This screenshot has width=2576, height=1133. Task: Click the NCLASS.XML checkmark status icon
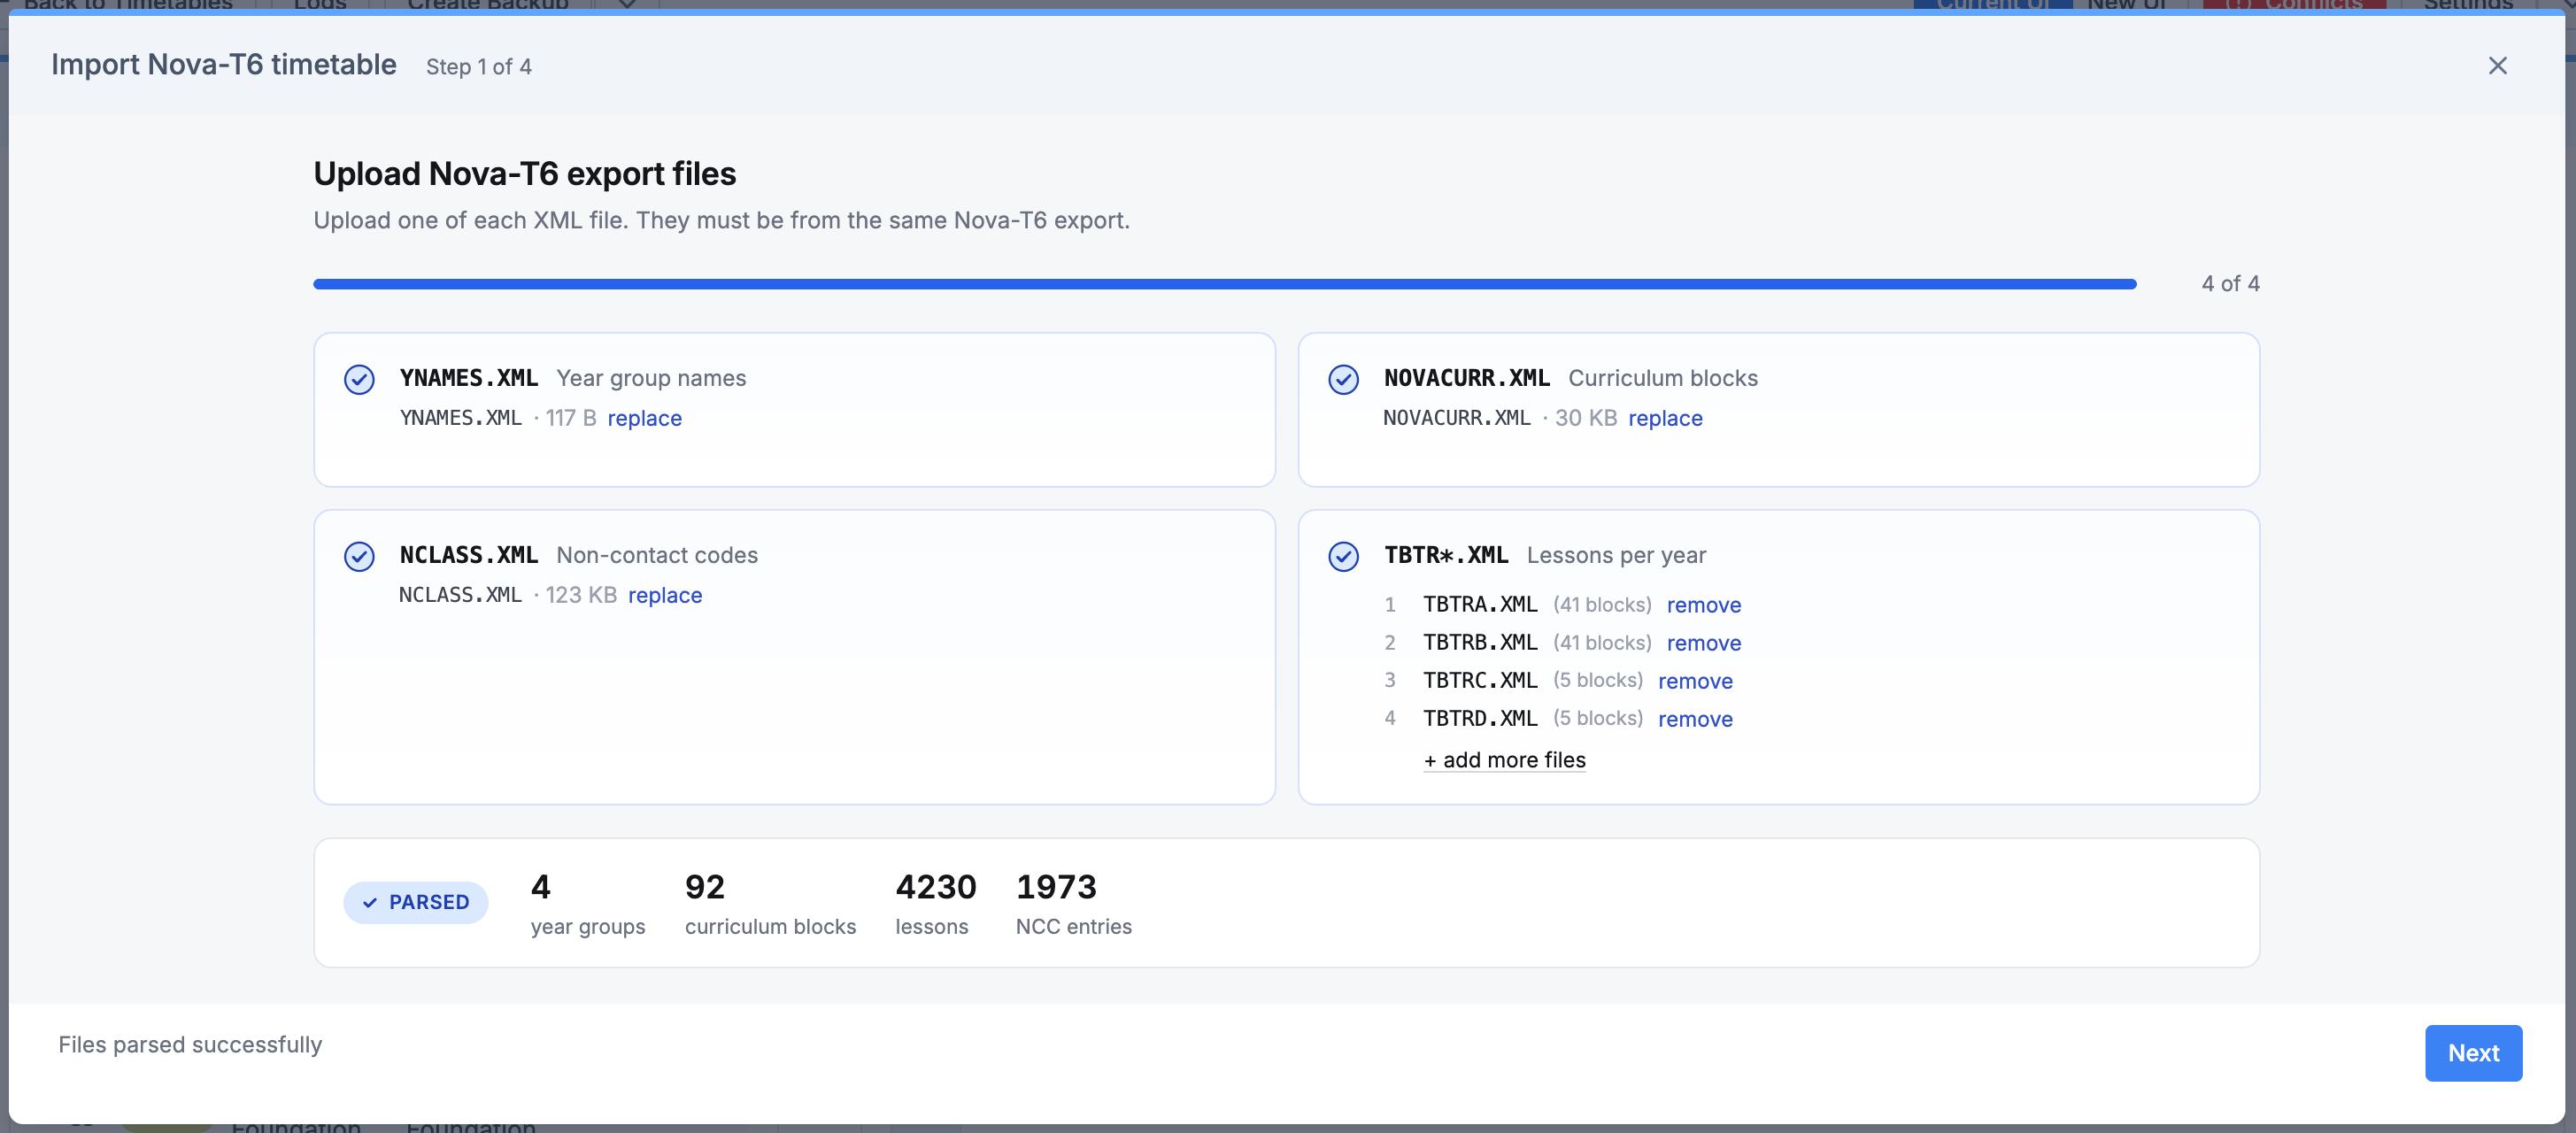click(x=359, y=557)
